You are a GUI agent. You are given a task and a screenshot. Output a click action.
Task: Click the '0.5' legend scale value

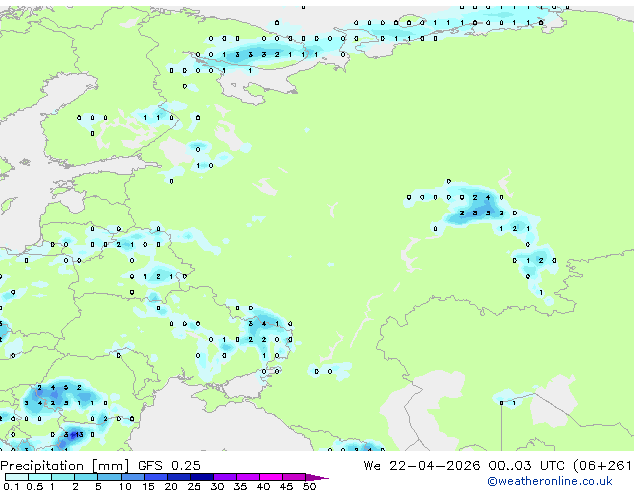pyautogui.click(x=35, y=486)
